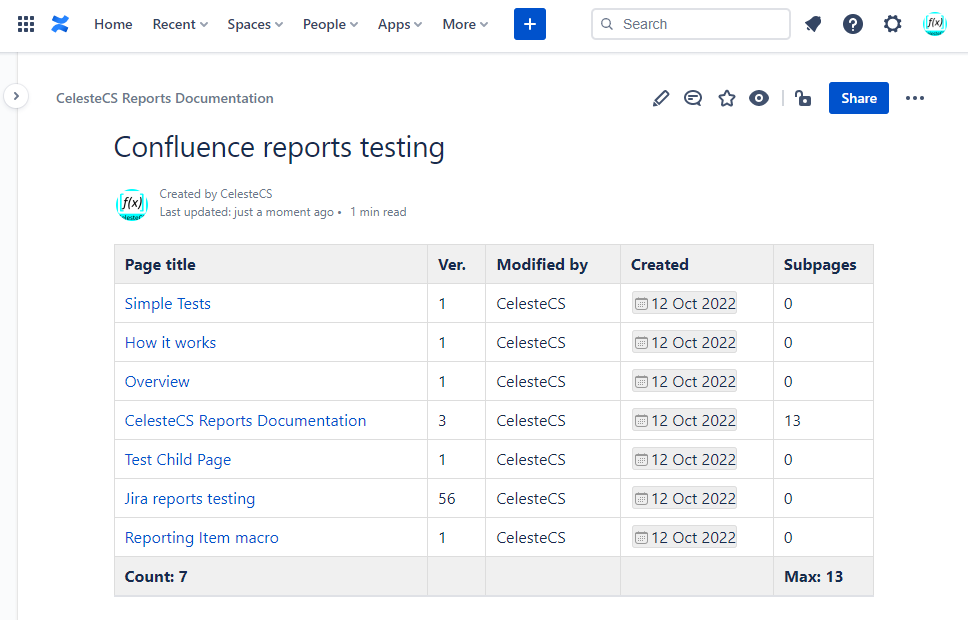Screen dimensions: 968x620
Task: Open inline comments icon
Action: coord(693,98)
